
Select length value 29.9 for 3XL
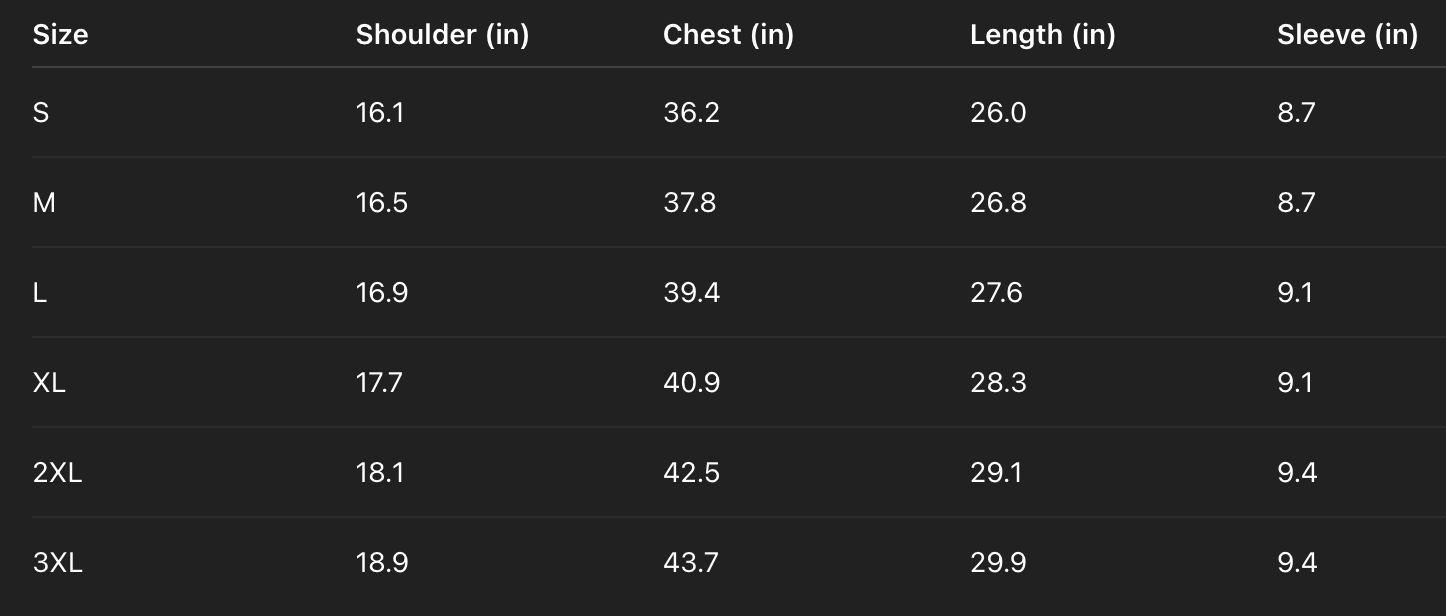[998, 563]
